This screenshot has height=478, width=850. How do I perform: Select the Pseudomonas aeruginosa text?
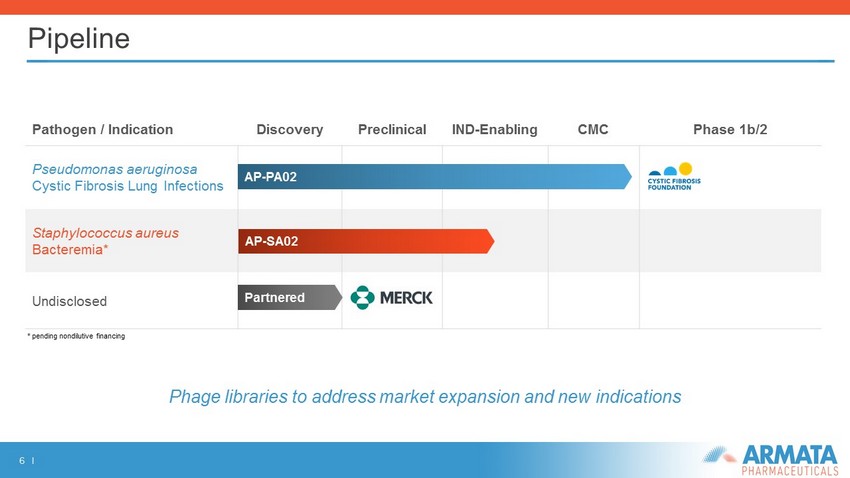click(x=114, y=169)
